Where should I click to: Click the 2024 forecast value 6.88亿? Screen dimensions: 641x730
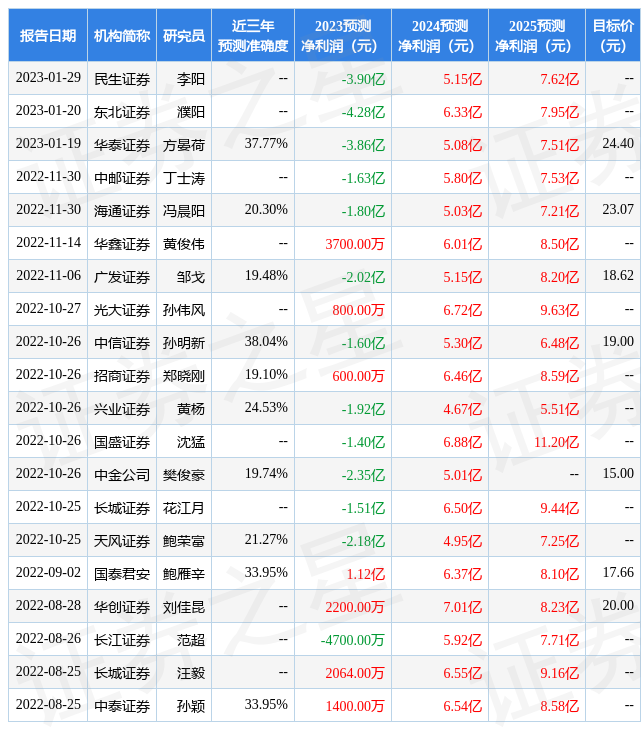[462, 442]
